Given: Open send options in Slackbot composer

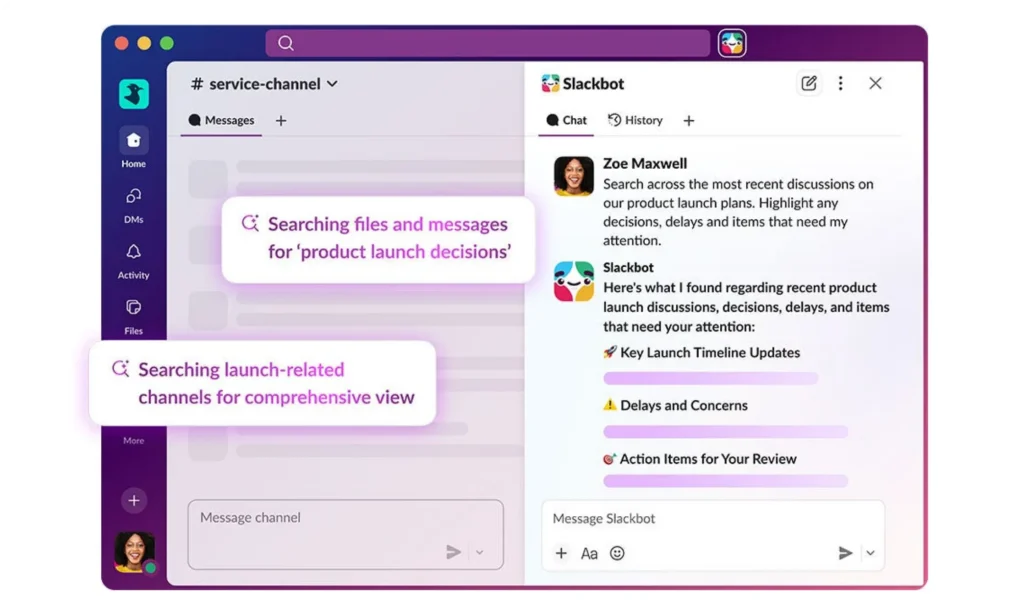Looking at the screenshot, I should 871,553.
